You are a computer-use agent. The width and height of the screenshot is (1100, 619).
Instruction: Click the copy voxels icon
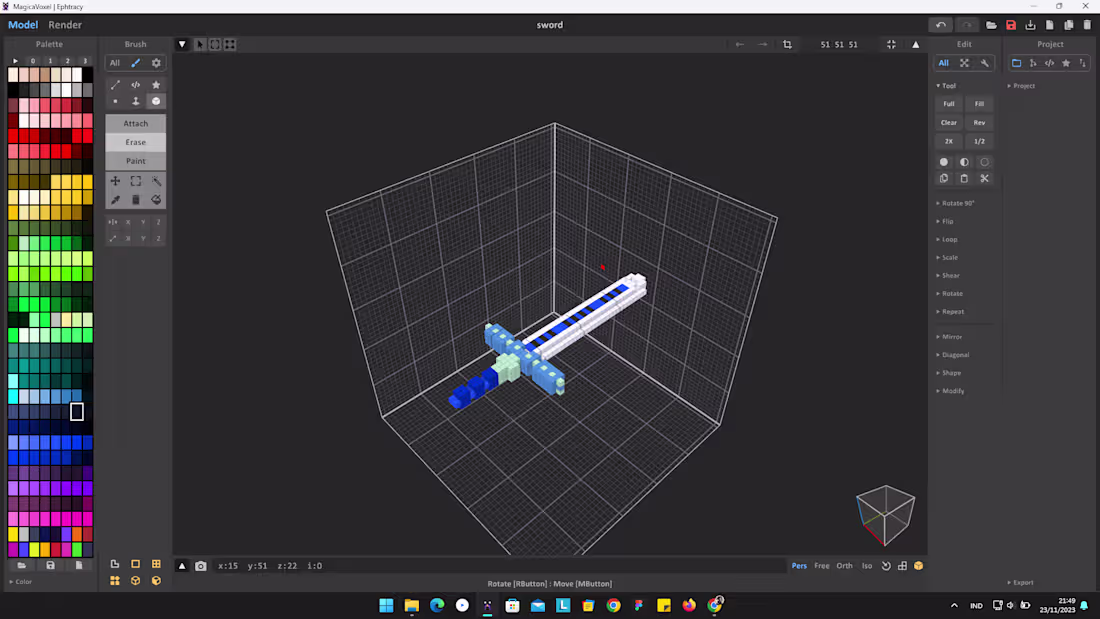coord(944,179)
